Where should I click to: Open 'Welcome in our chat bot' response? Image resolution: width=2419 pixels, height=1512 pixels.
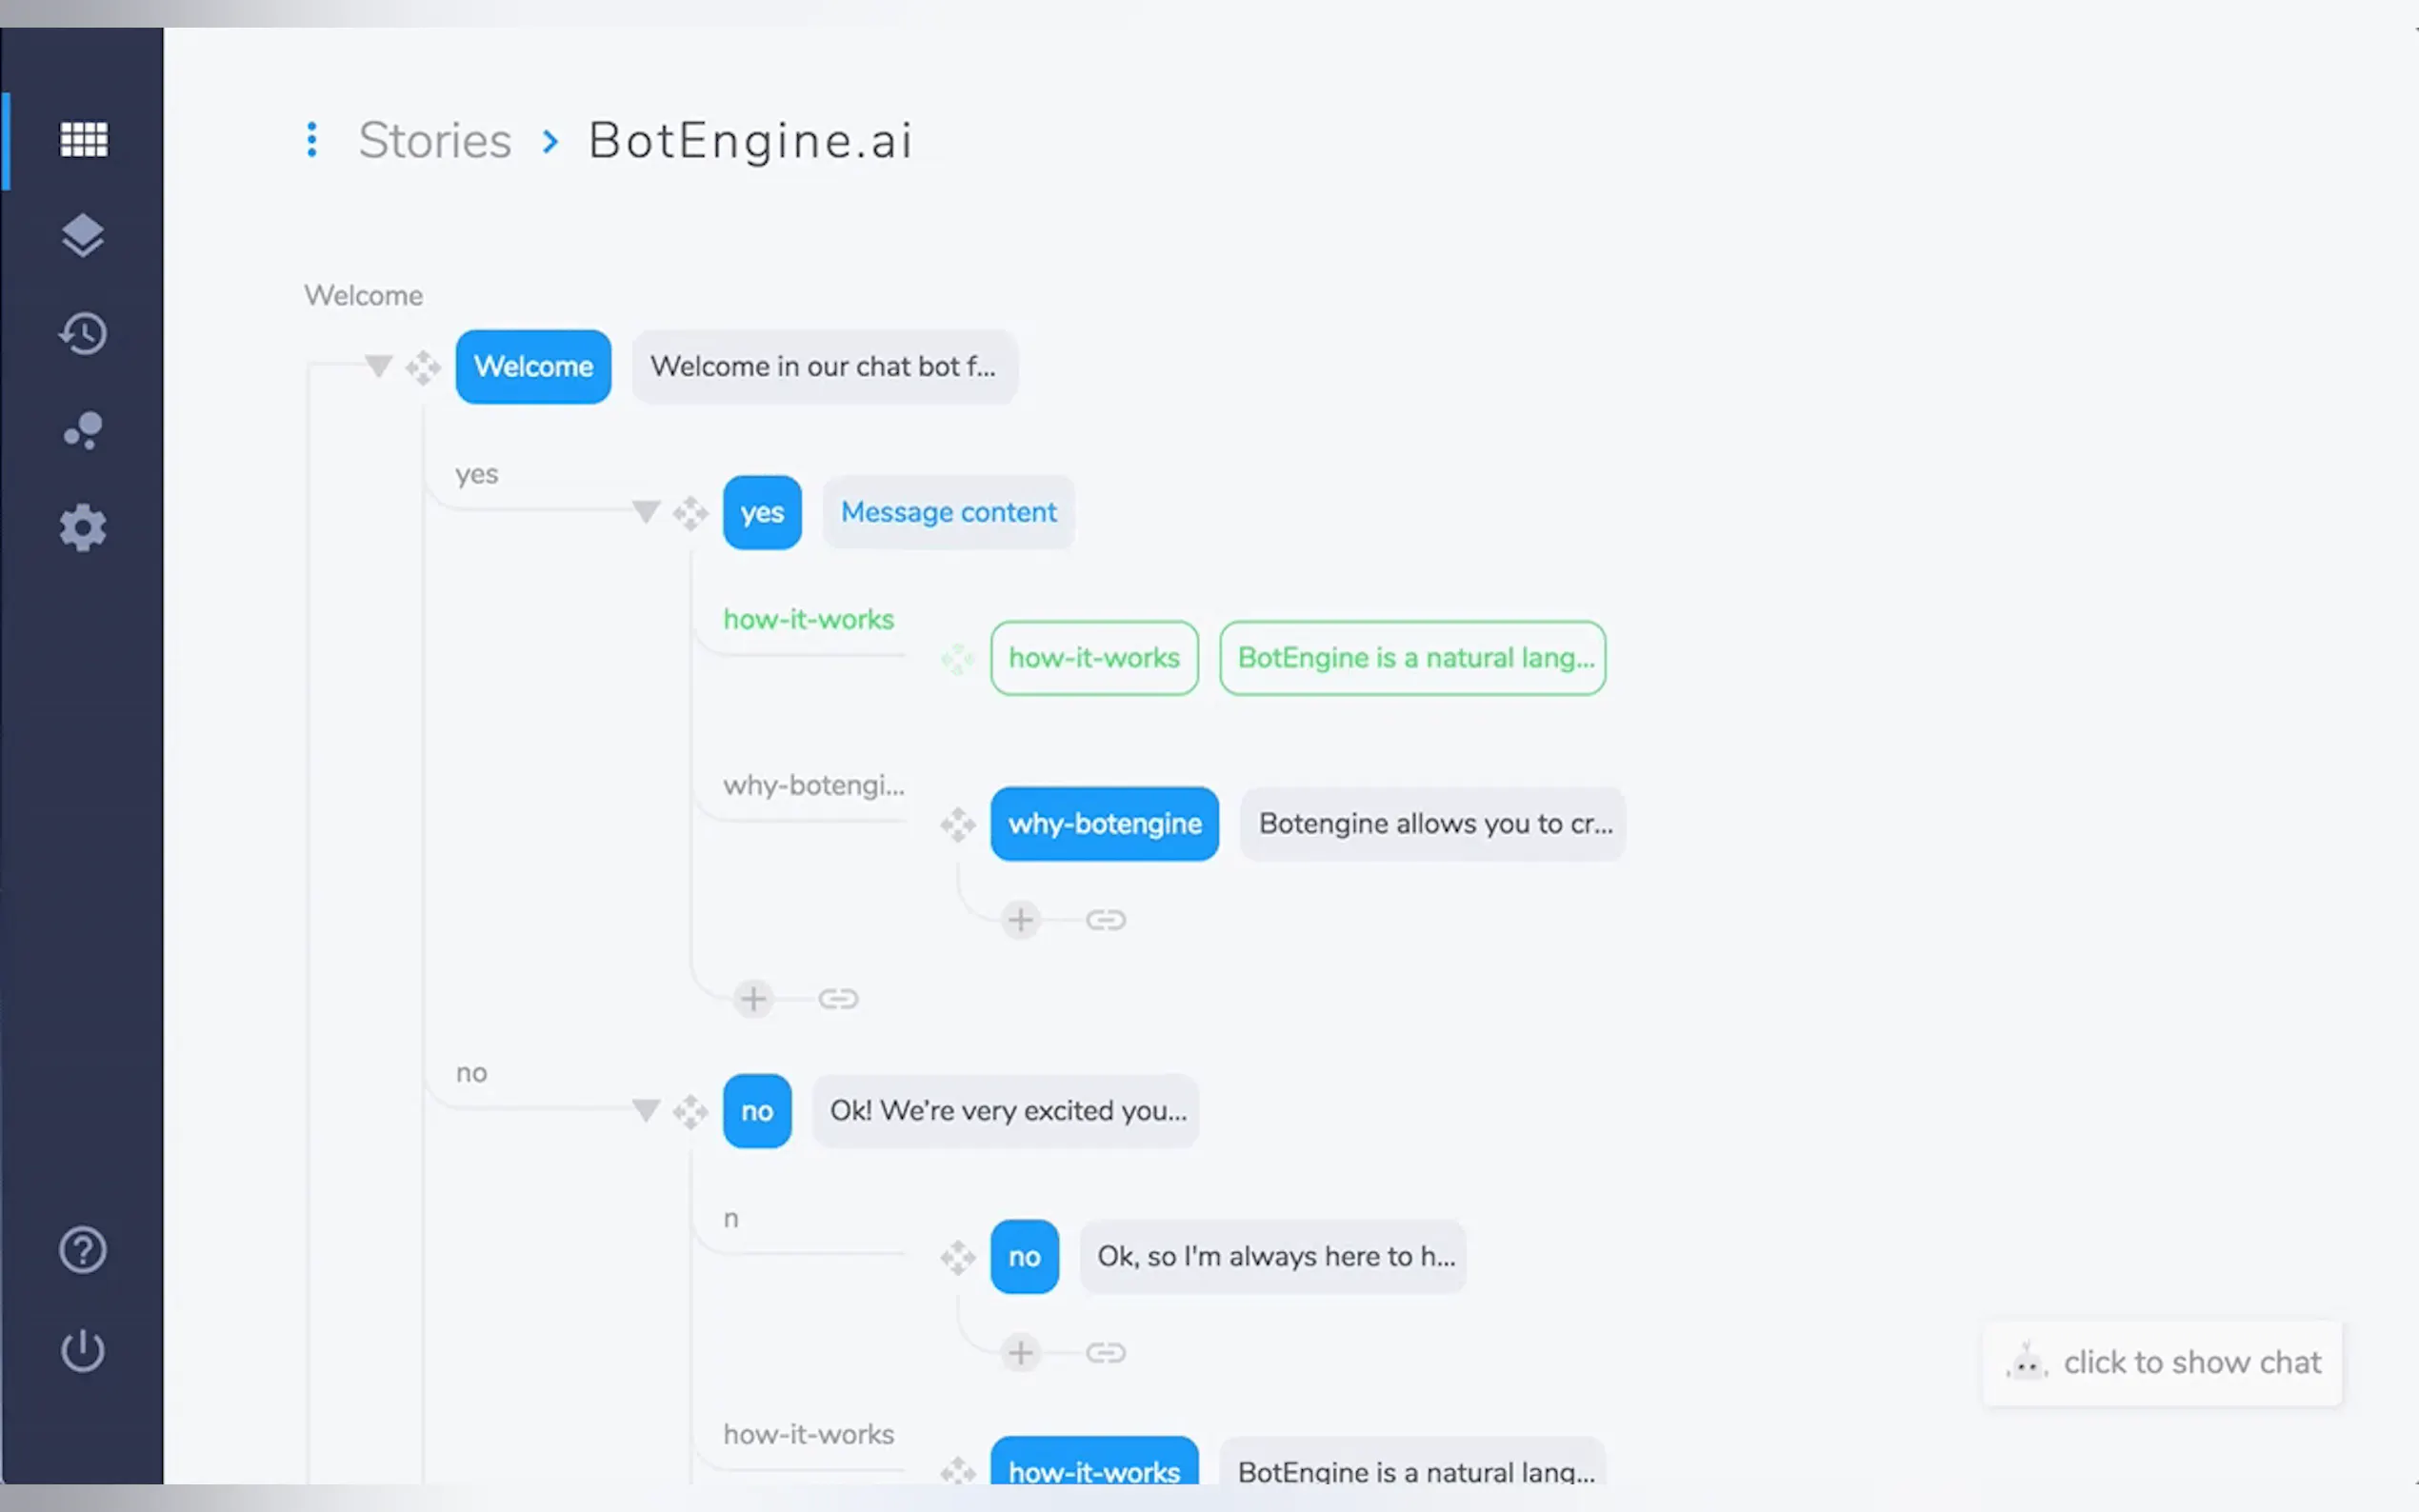click(823, 367)
